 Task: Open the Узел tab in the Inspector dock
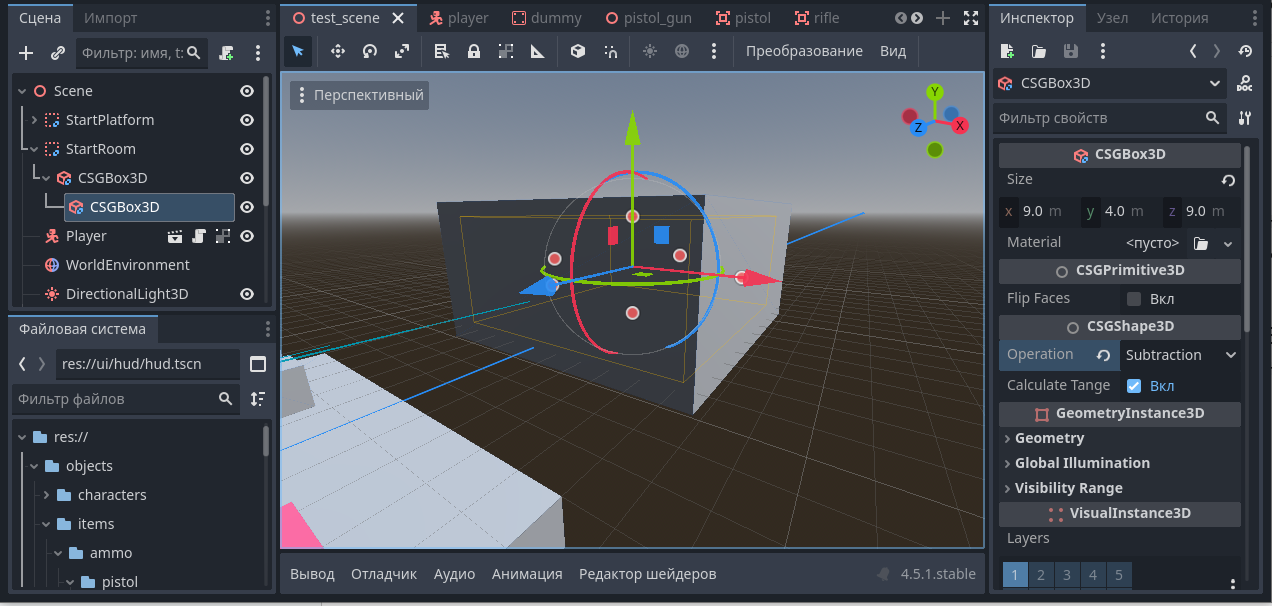point(1112,18)
